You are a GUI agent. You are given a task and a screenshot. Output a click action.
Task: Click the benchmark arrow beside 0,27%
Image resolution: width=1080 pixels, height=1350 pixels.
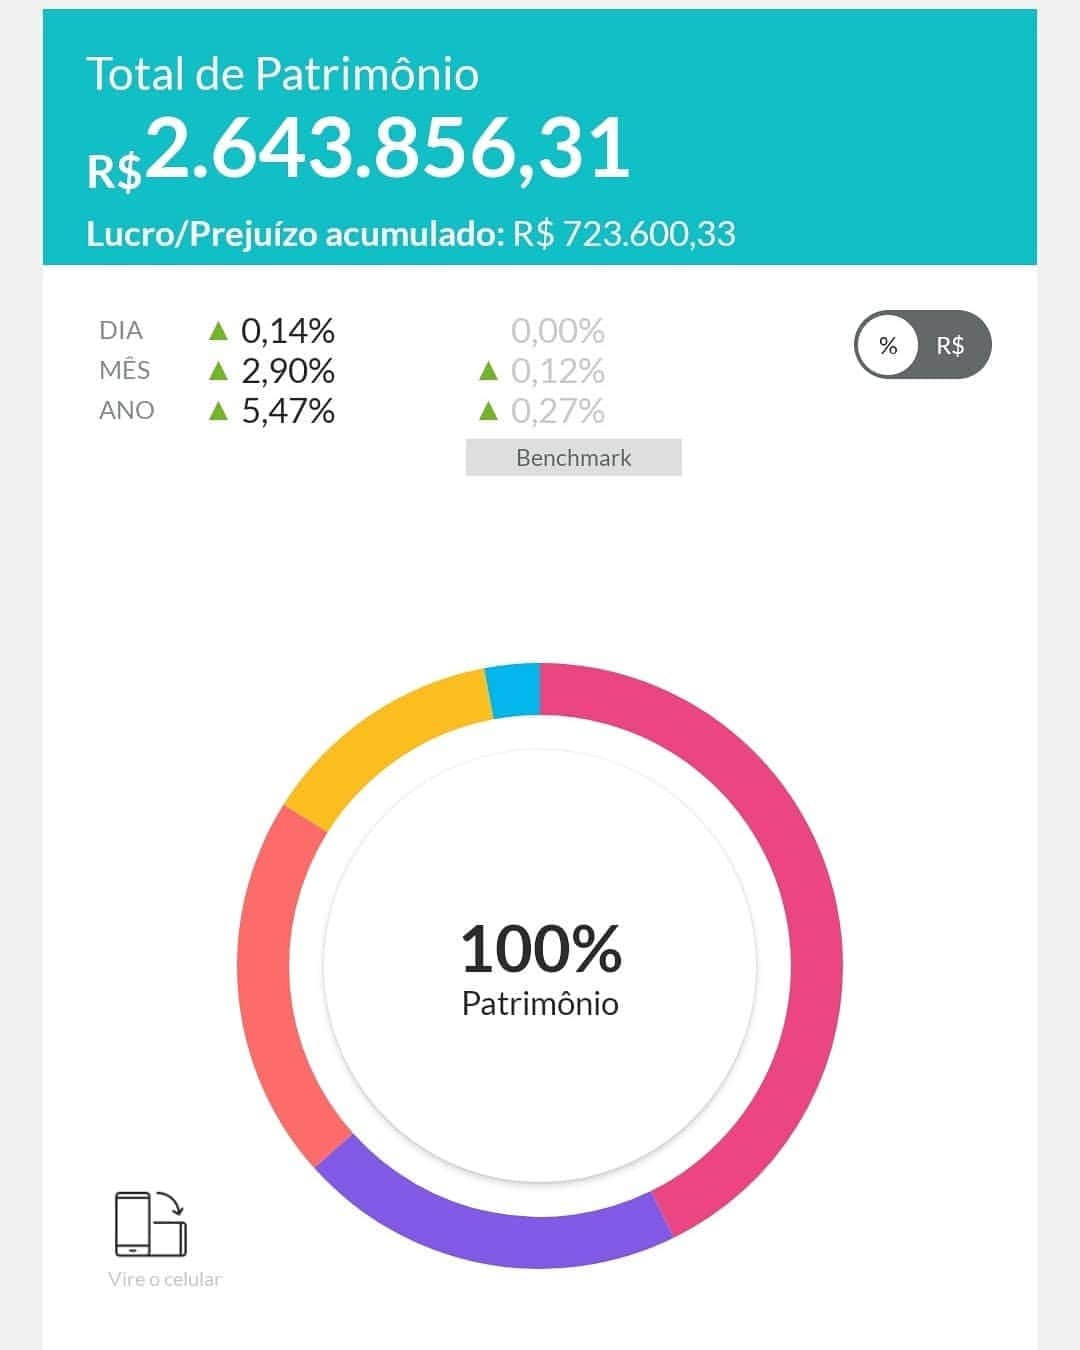(x=488, y=410)
